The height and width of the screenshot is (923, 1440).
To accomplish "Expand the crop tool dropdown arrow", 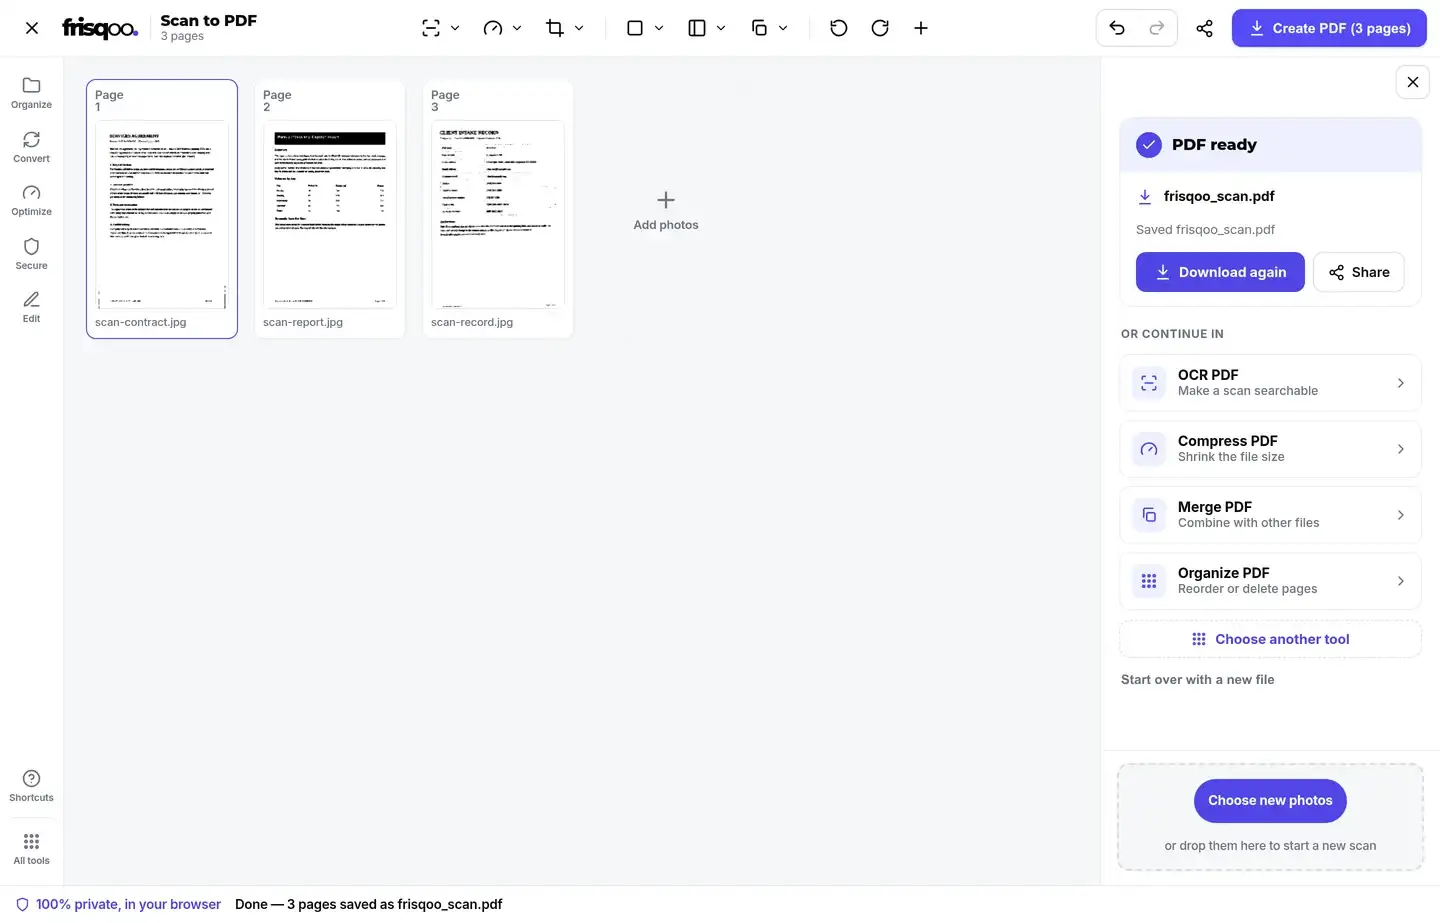I will [579, 28].
